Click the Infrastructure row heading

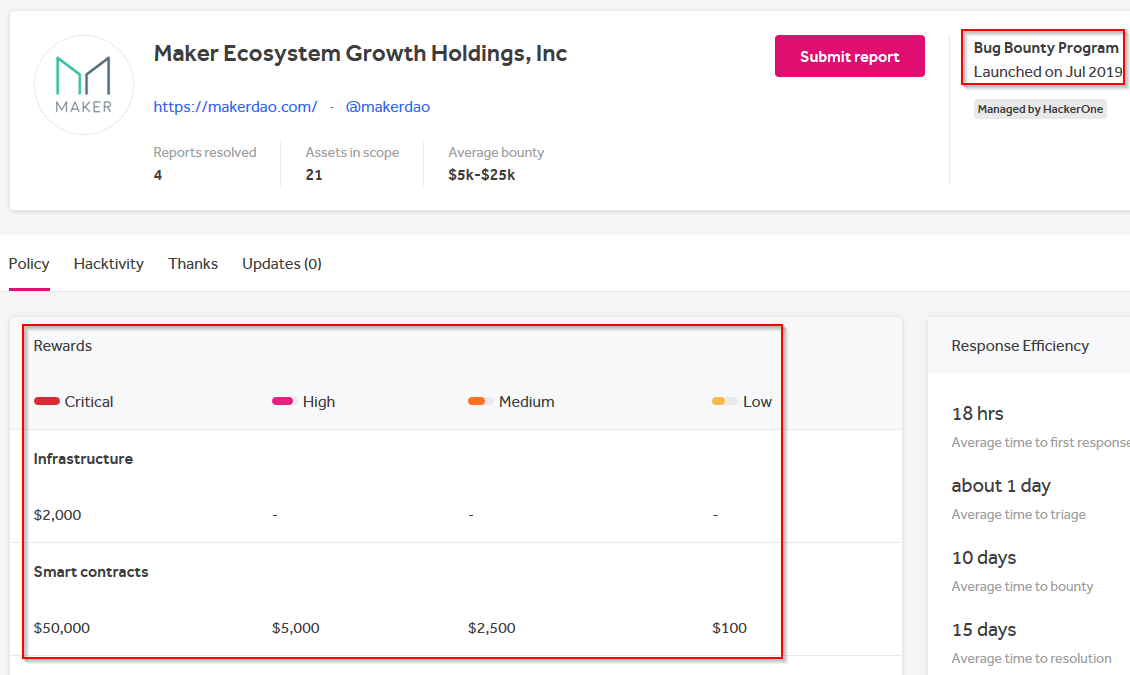pos(83,459)
